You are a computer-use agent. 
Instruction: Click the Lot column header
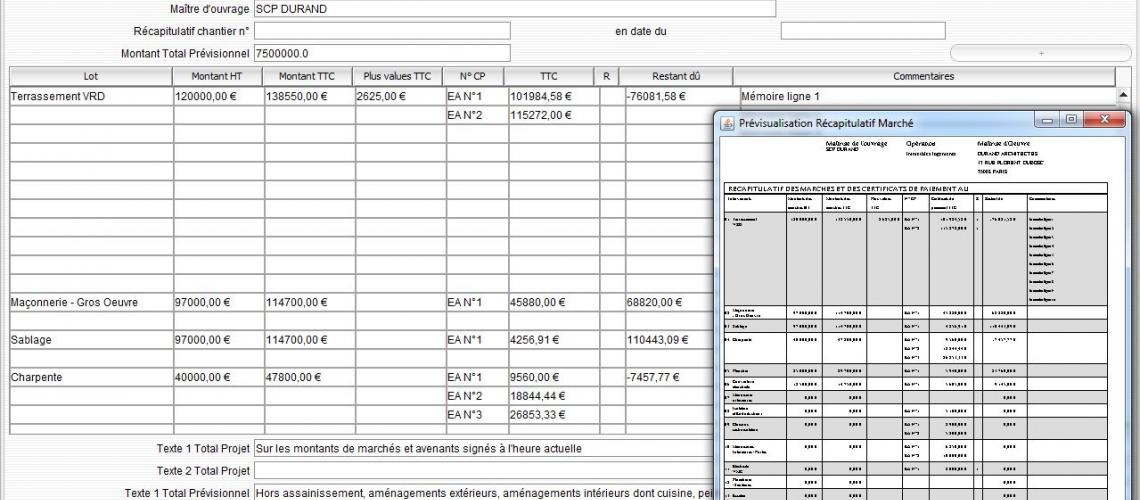91,76
